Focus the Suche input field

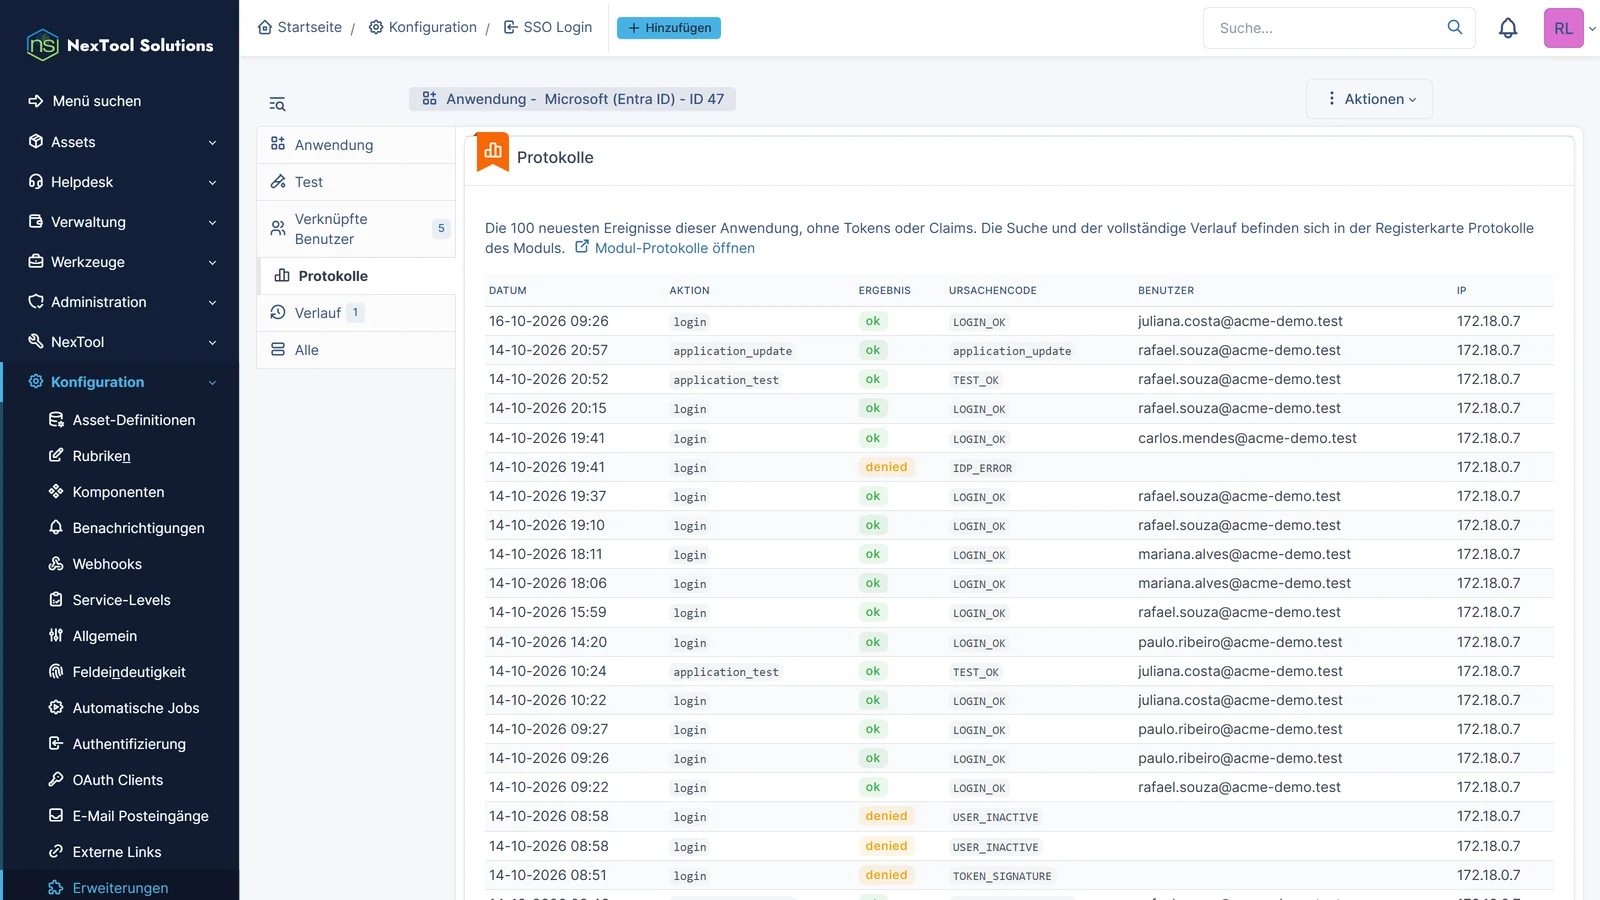1327,28
